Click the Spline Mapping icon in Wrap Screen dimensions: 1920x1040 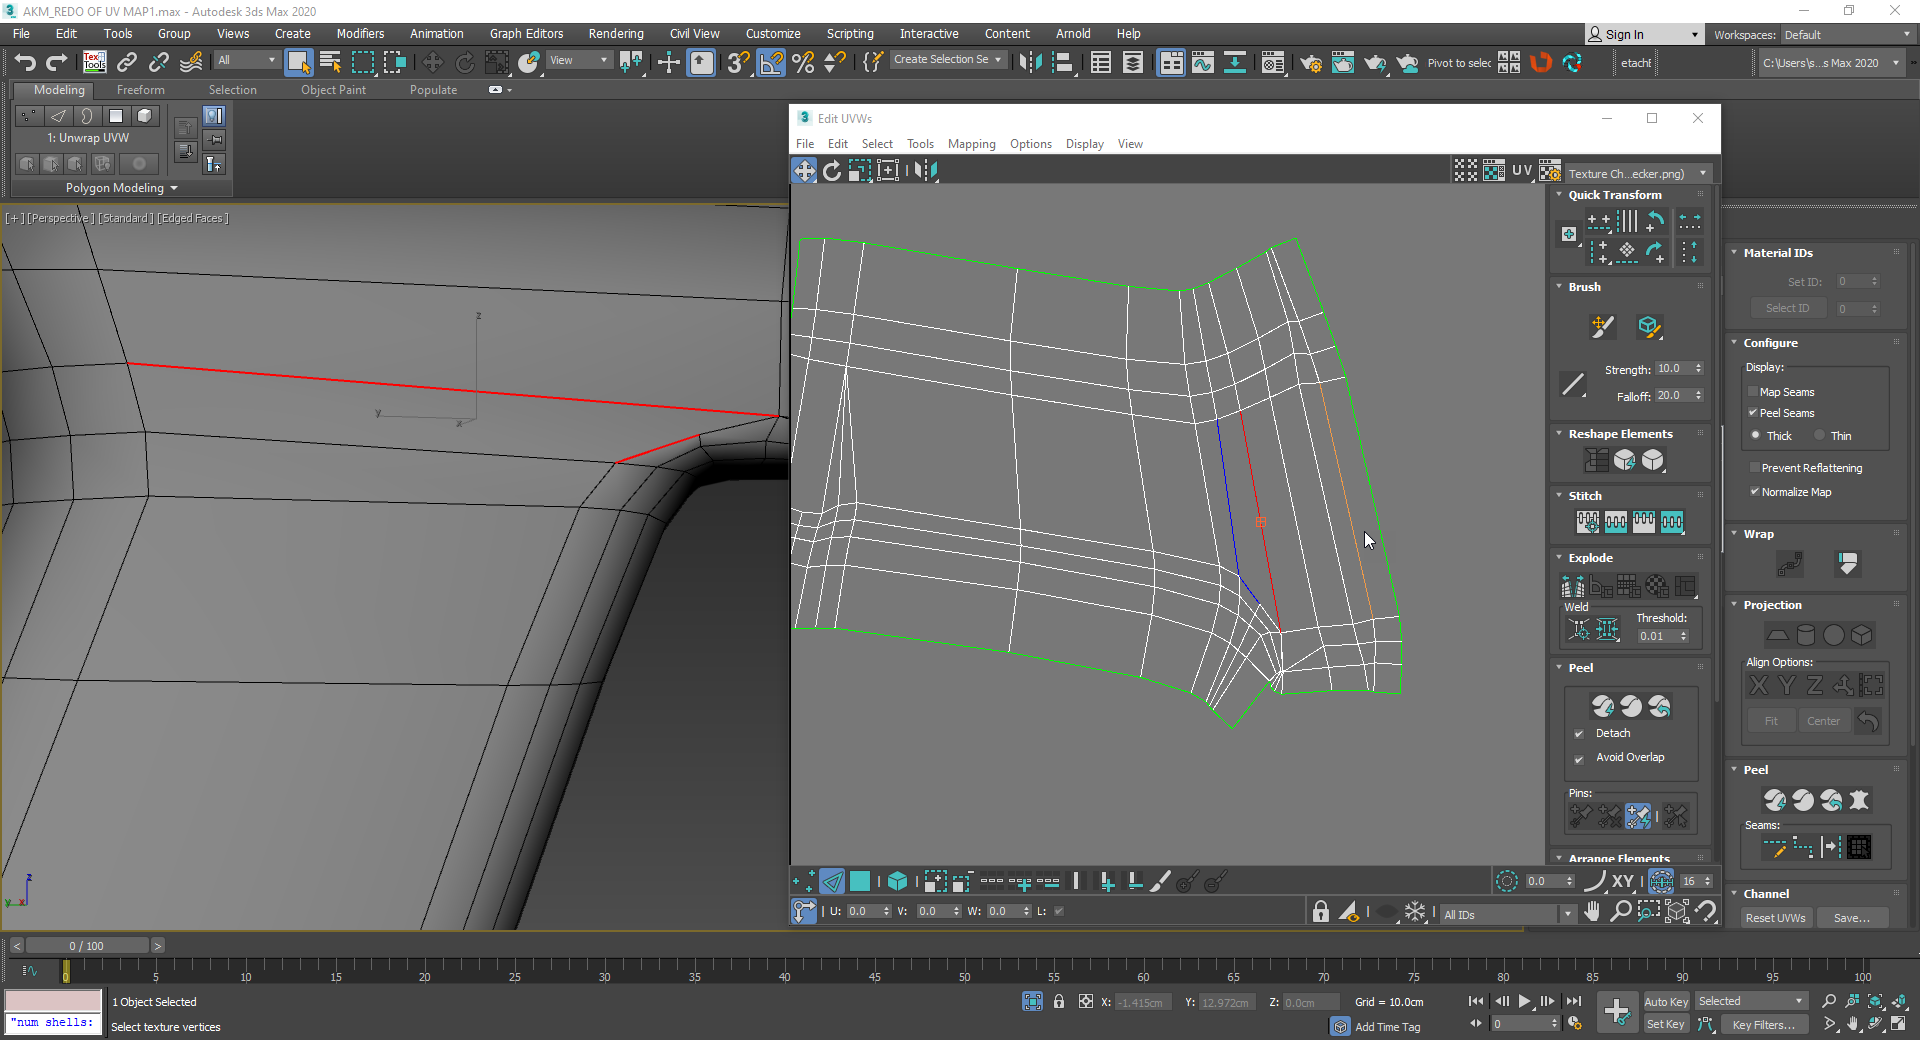tap(1790, 564)
